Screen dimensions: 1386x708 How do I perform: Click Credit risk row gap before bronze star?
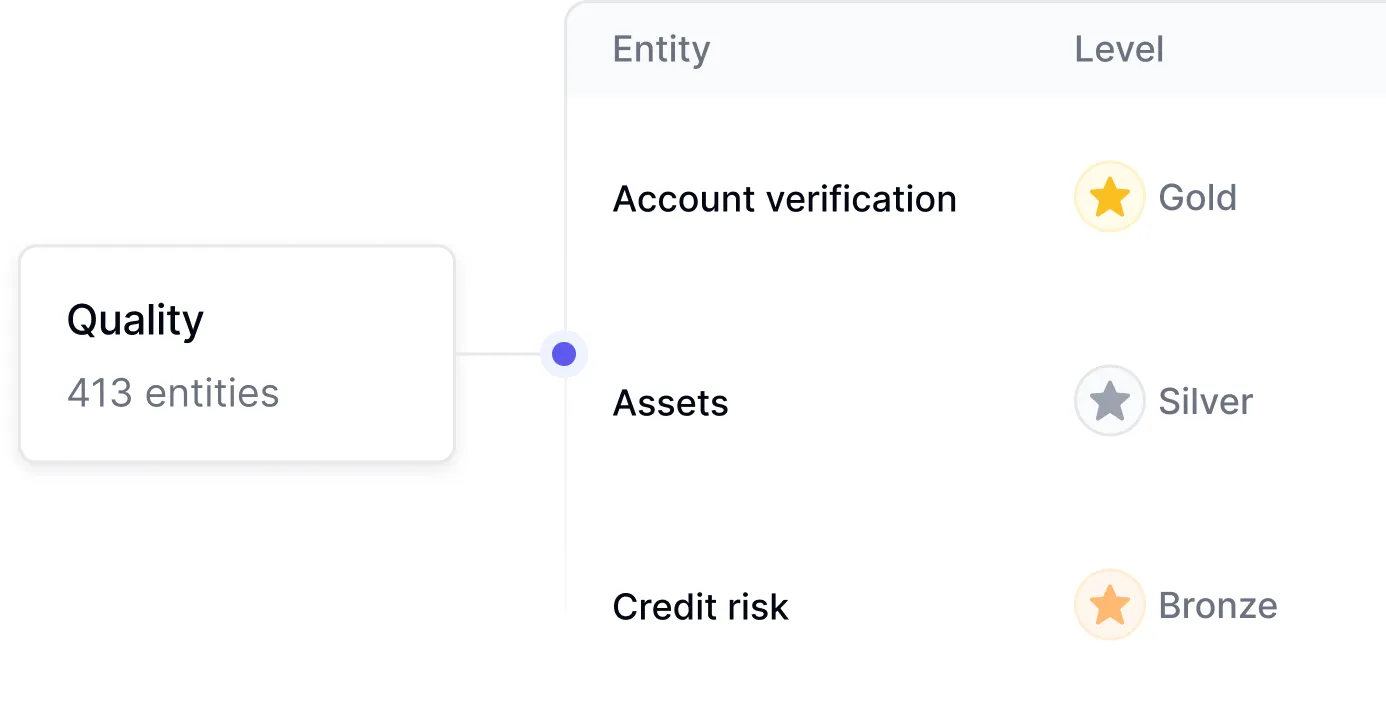930,607
